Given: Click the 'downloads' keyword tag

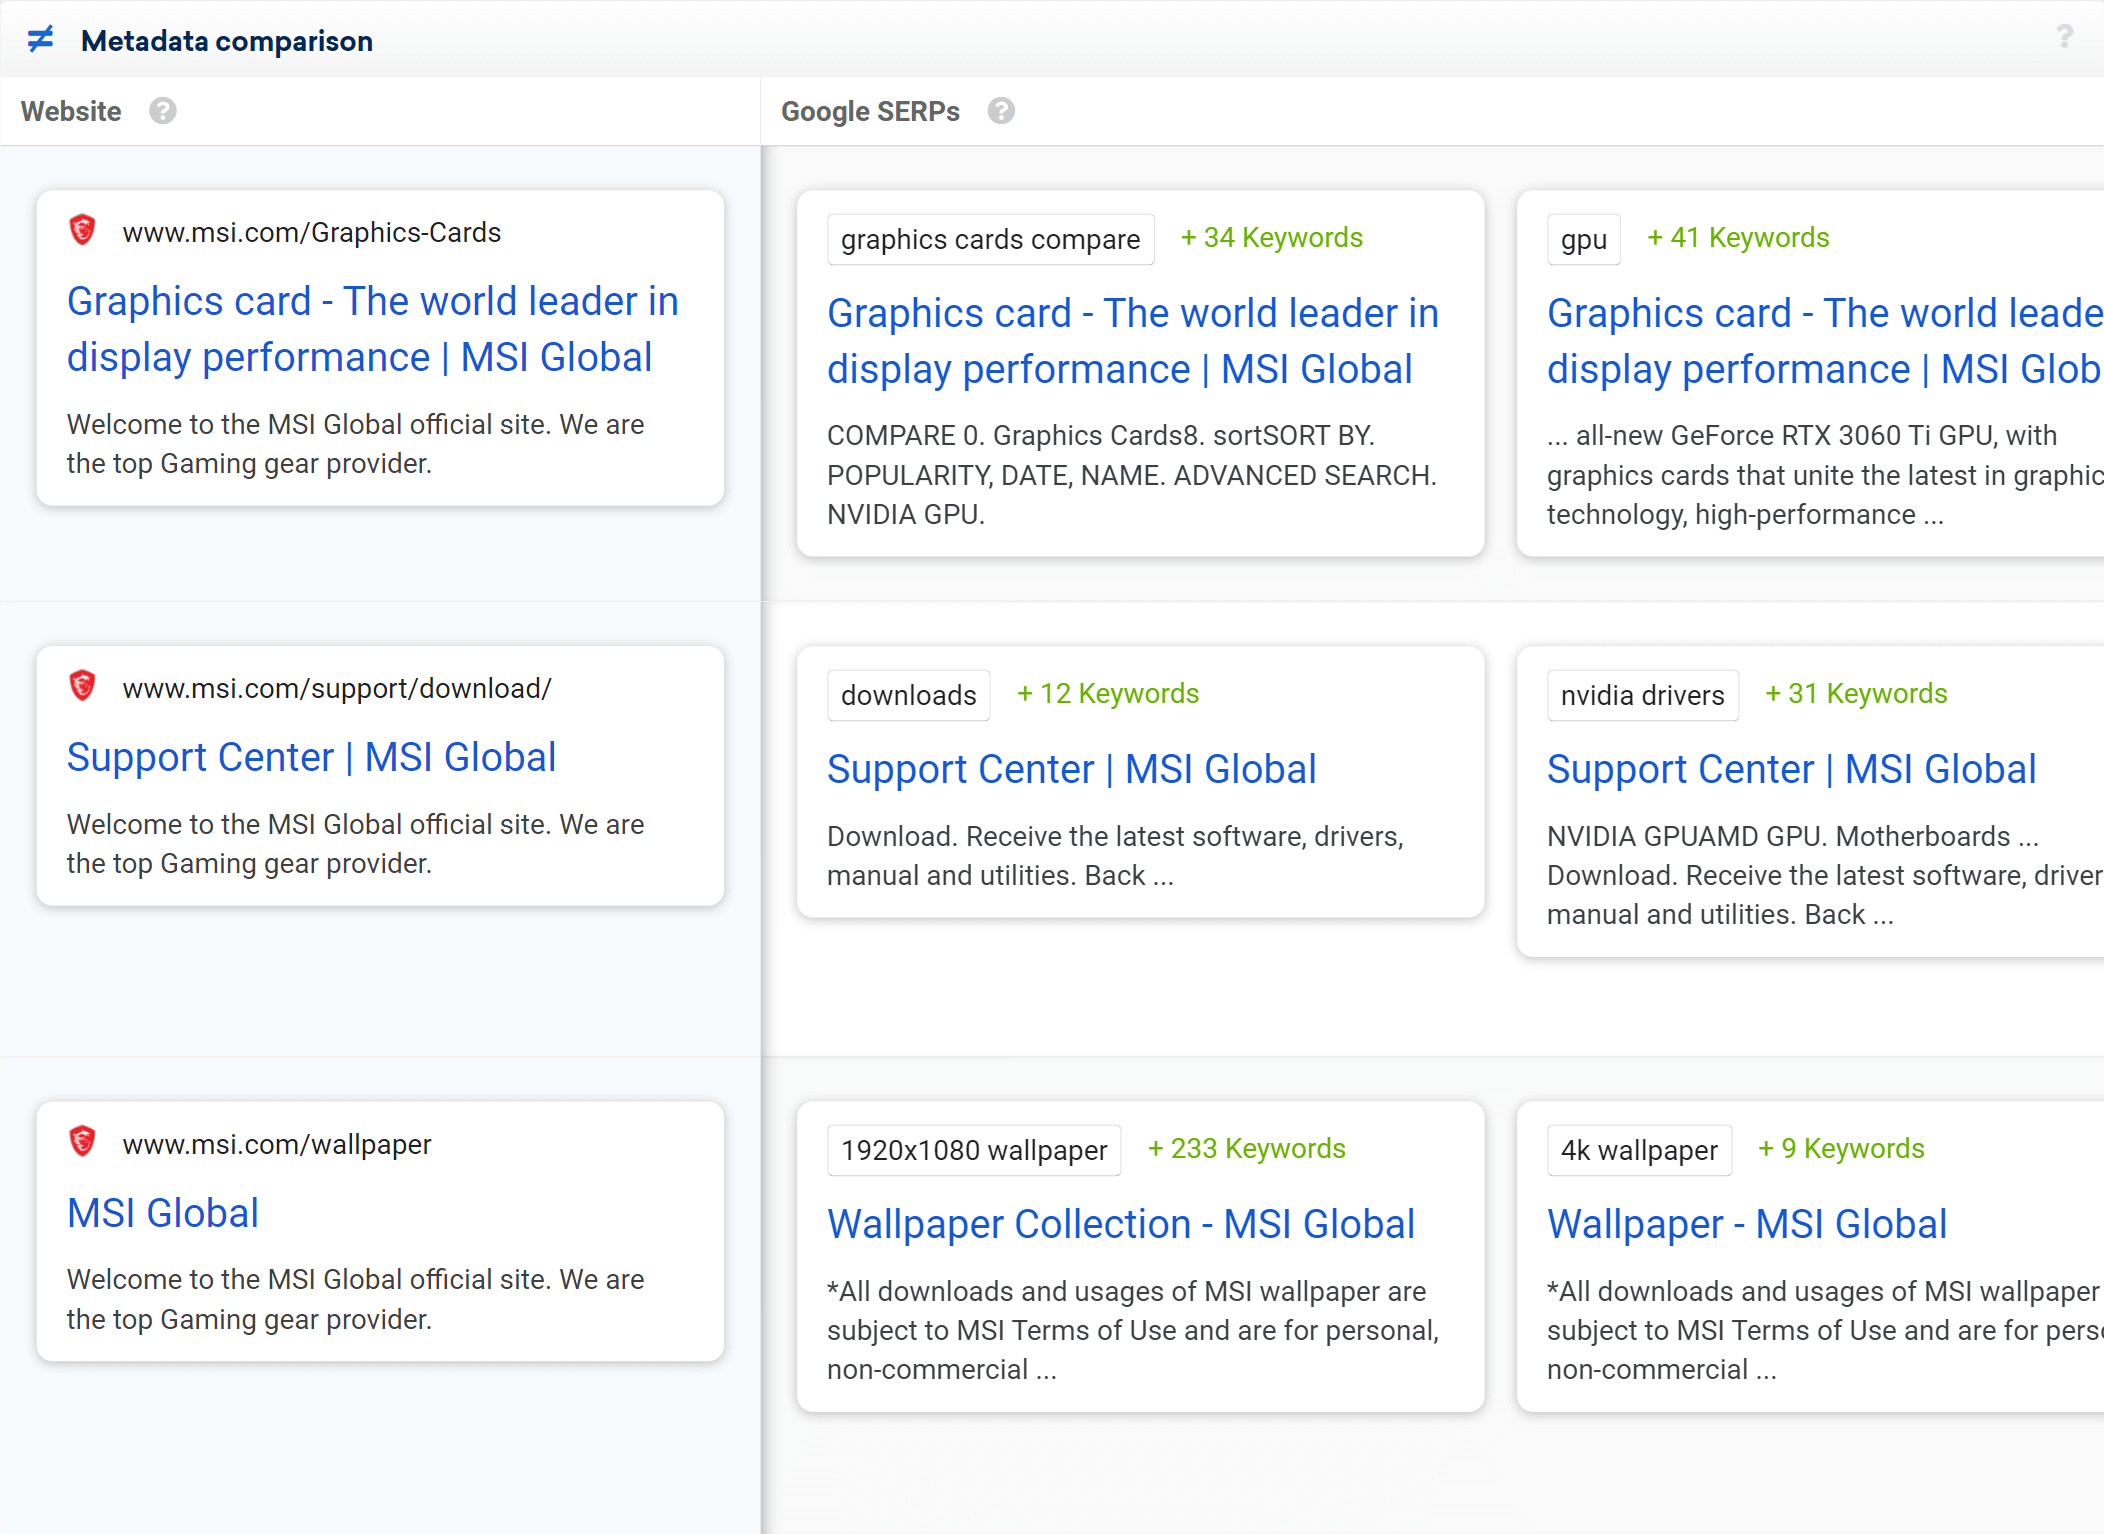Looking at the screenshot, I should pyautogui.click(x=909, y=695).
